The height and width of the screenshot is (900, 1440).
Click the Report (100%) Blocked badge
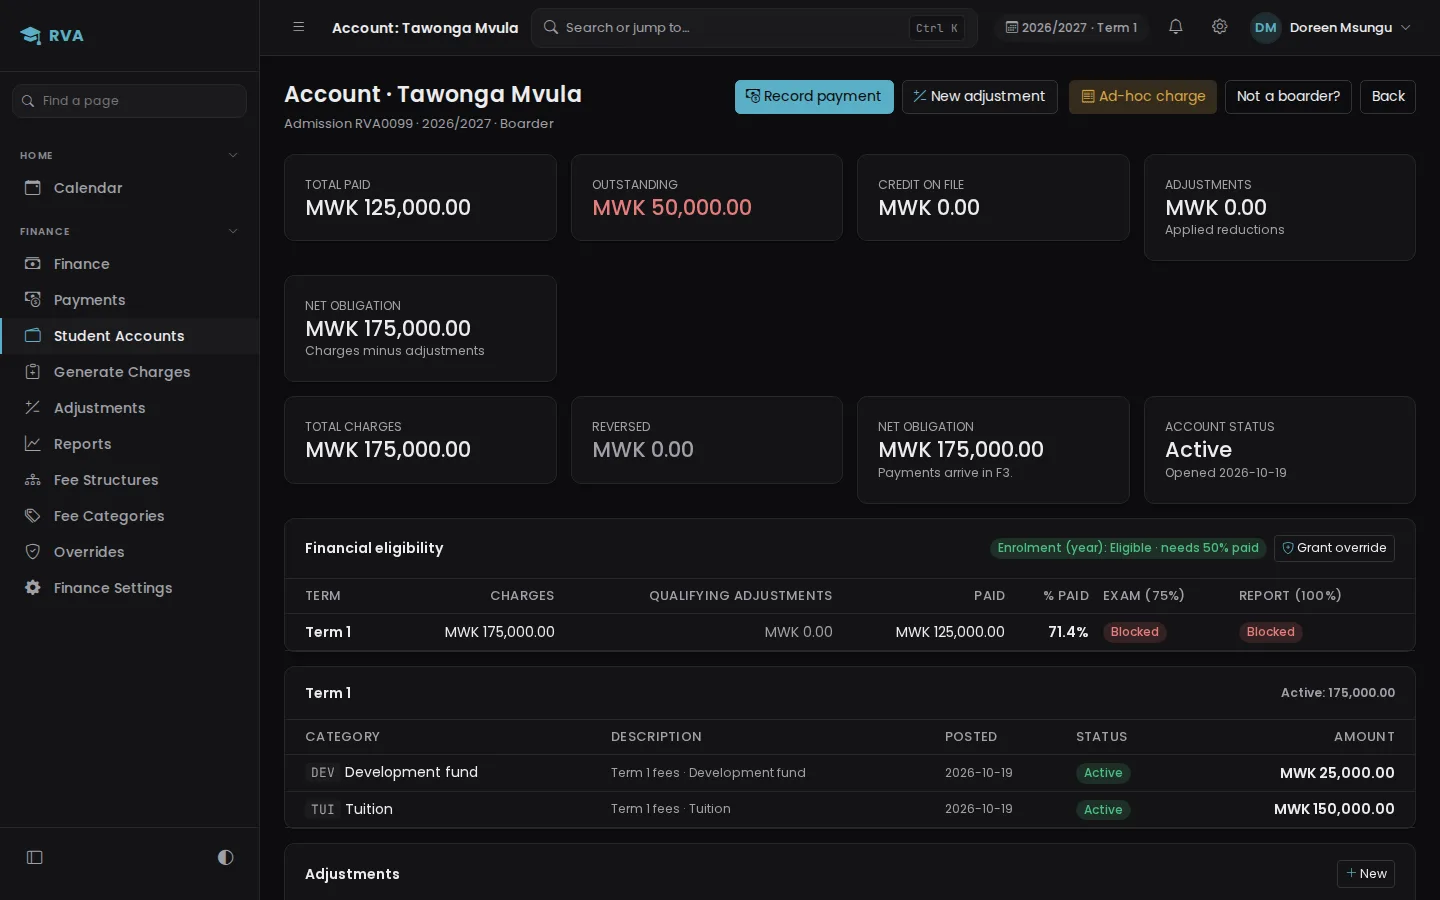tap(1271, 632)
